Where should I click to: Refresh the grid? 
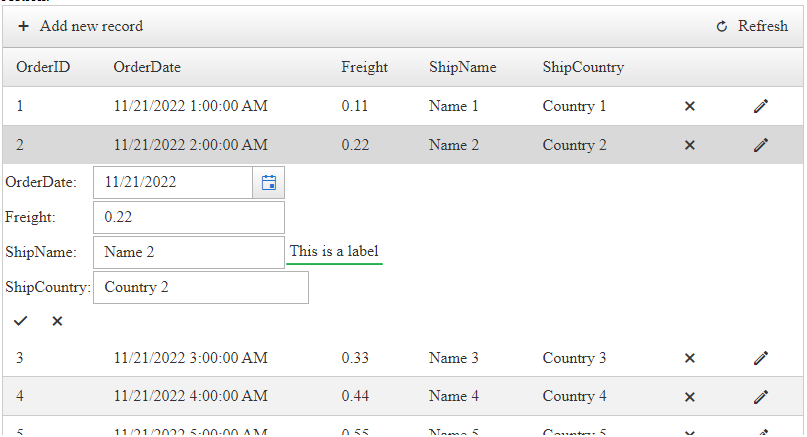tap(752, 26)
